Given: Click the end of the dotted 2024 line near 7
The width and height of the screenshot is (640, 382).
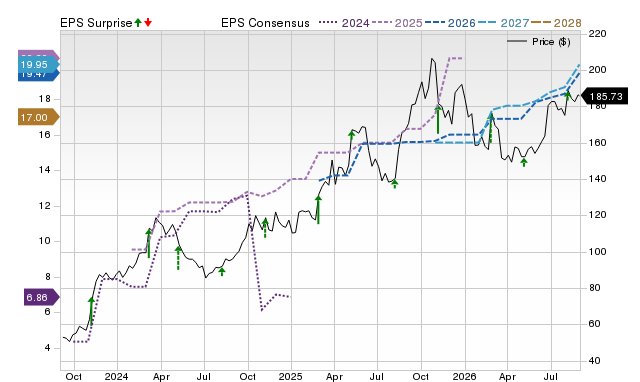Looking at the screenshot, I should pos(289,297).
